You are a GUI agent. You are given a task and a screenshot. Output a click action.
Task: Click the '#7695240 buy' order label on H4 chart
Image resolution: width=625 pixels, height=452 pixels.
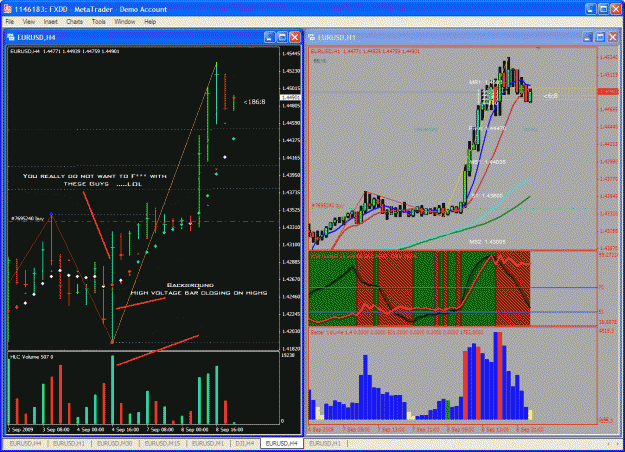click(x=27, y=218)
